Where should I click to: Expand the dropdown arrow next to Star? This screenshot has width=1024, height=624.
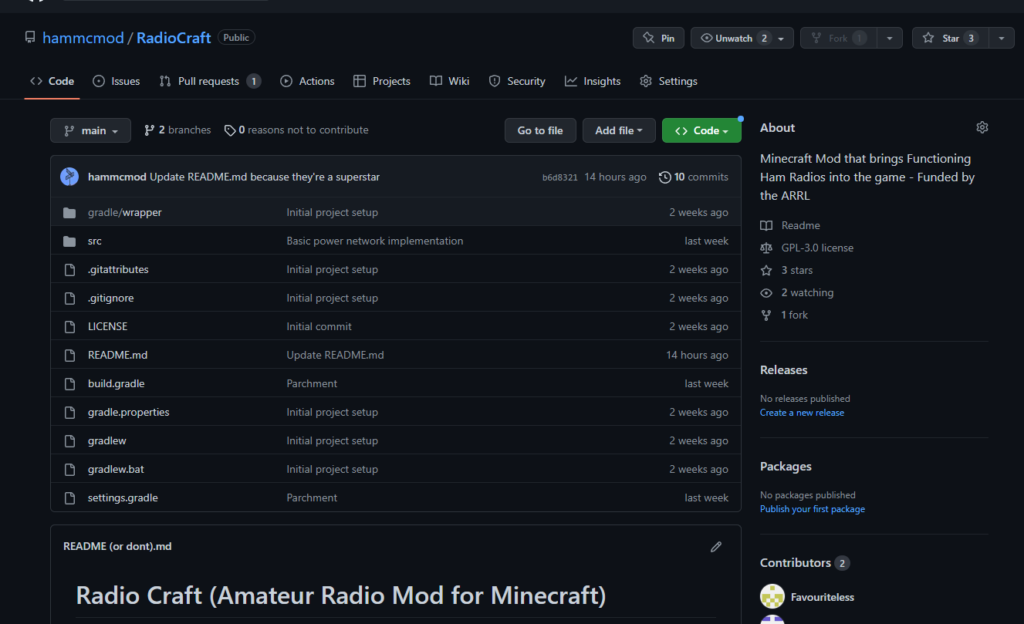(1001, 38)
